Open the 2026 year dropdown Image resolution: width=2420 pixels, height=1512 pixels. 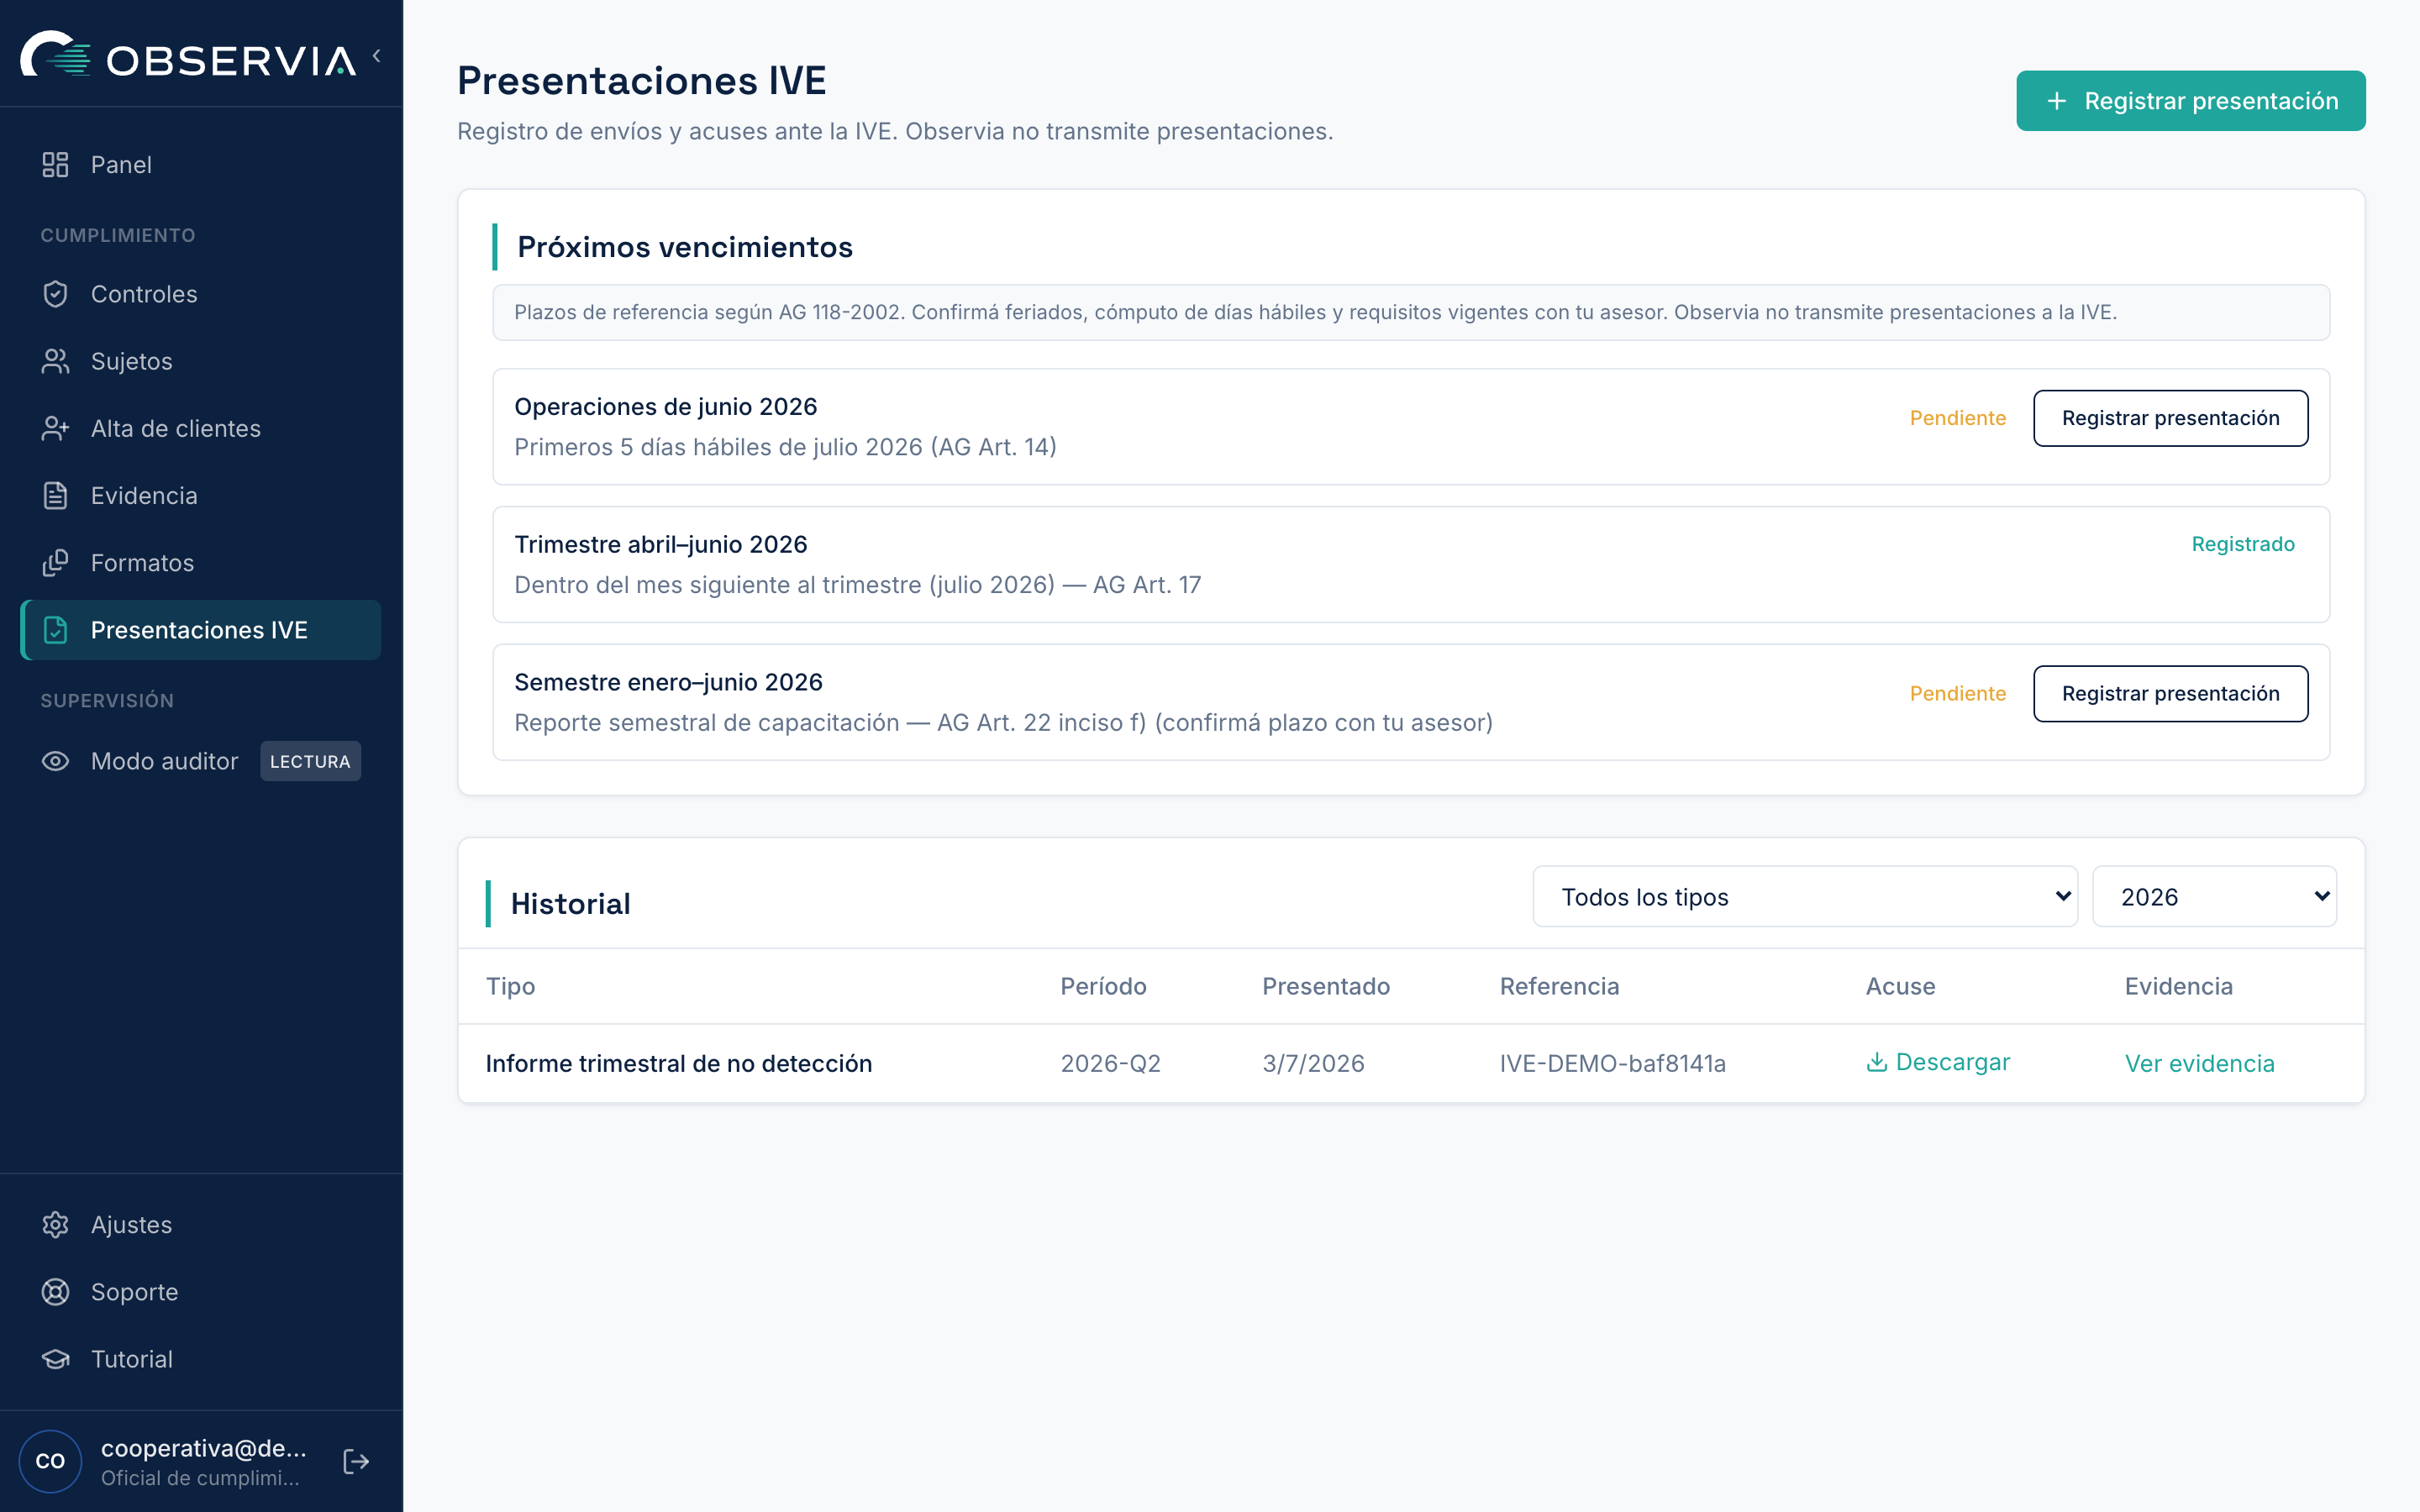(2214, 897)
